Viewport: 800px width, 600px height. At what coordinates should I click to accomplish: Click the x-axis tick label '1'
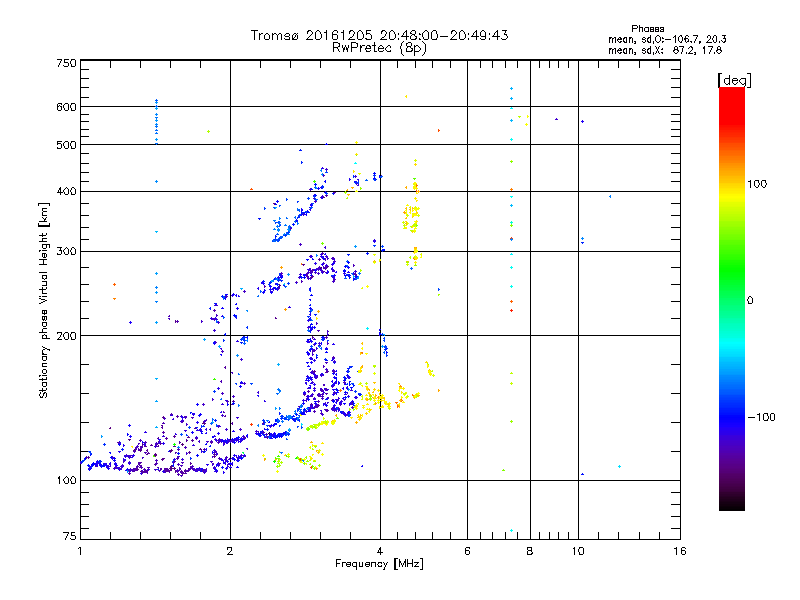[x=81, y=551]
